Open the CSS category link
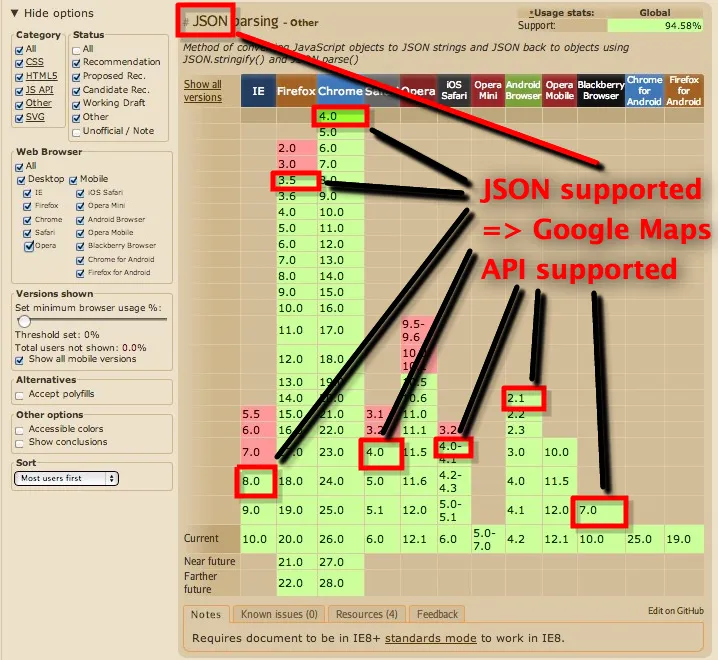This screenshot has width=718, height=660. coord(35,62)
